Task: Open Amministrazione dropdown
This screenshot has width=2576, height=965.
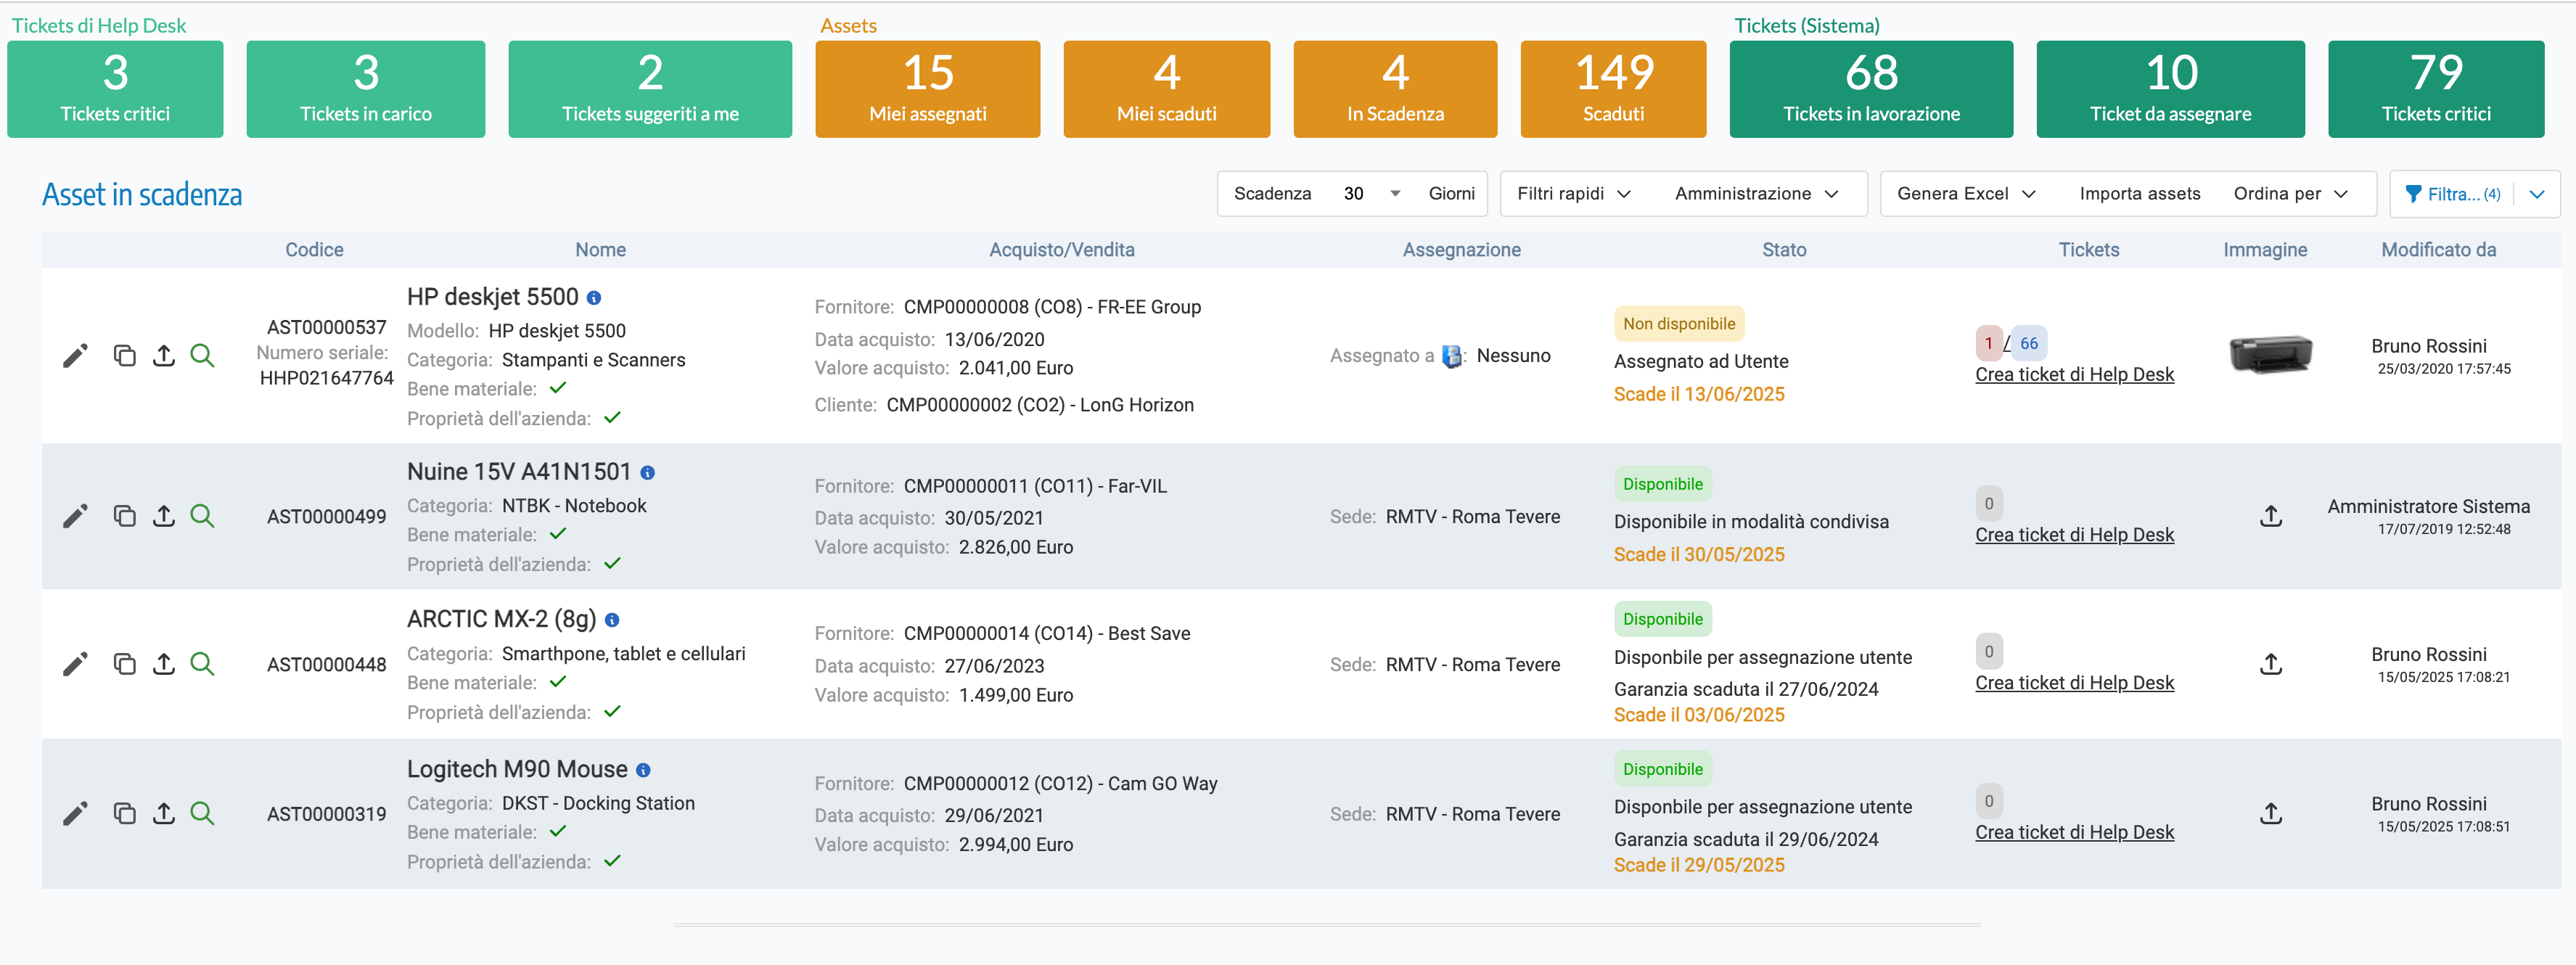Action: coord(1756,194)
